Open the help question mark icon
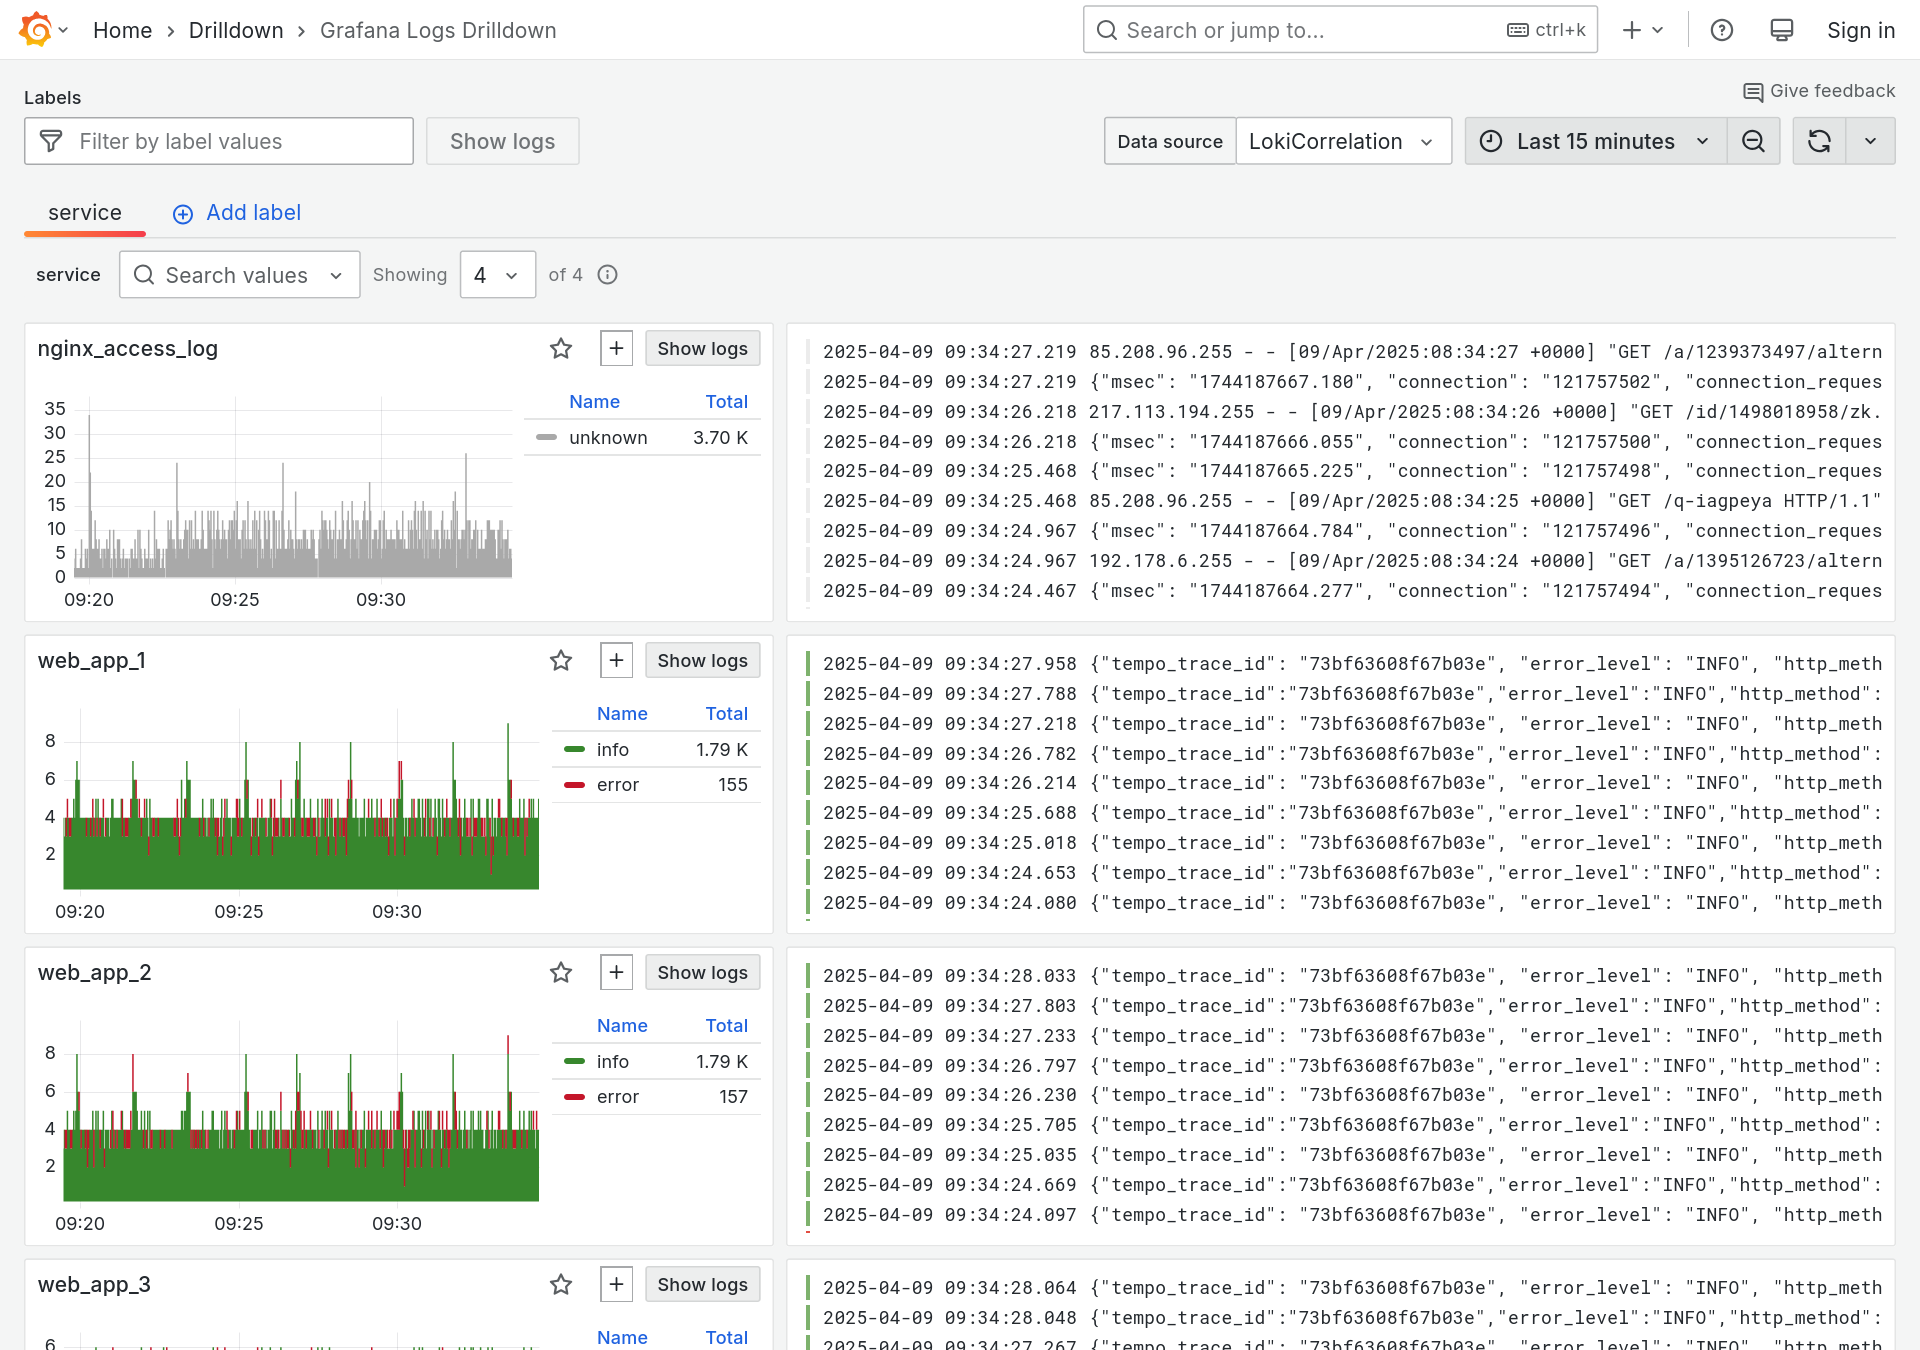The image size is (1920, 1350). (x=1722, y=30)
